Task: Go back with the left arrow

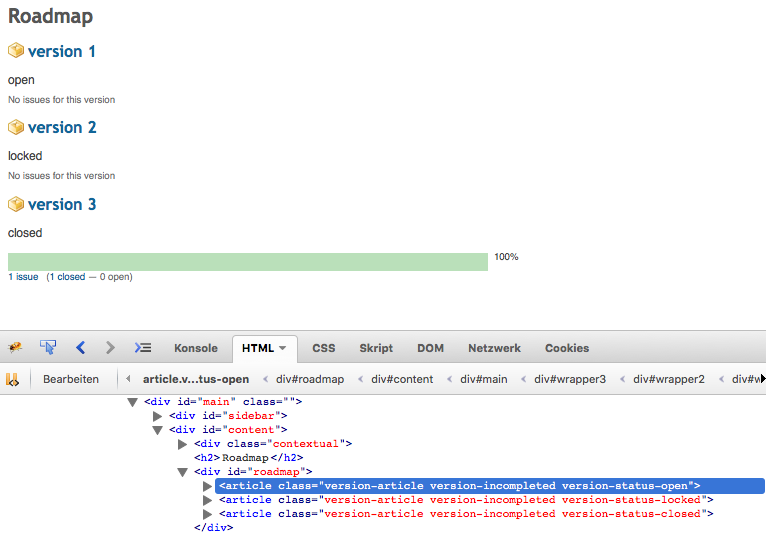Action: point(80,348)
